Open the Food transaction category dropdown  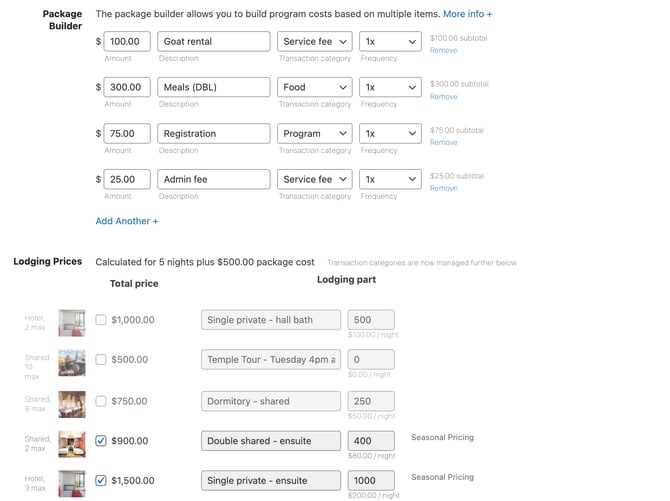click(314, 87)
